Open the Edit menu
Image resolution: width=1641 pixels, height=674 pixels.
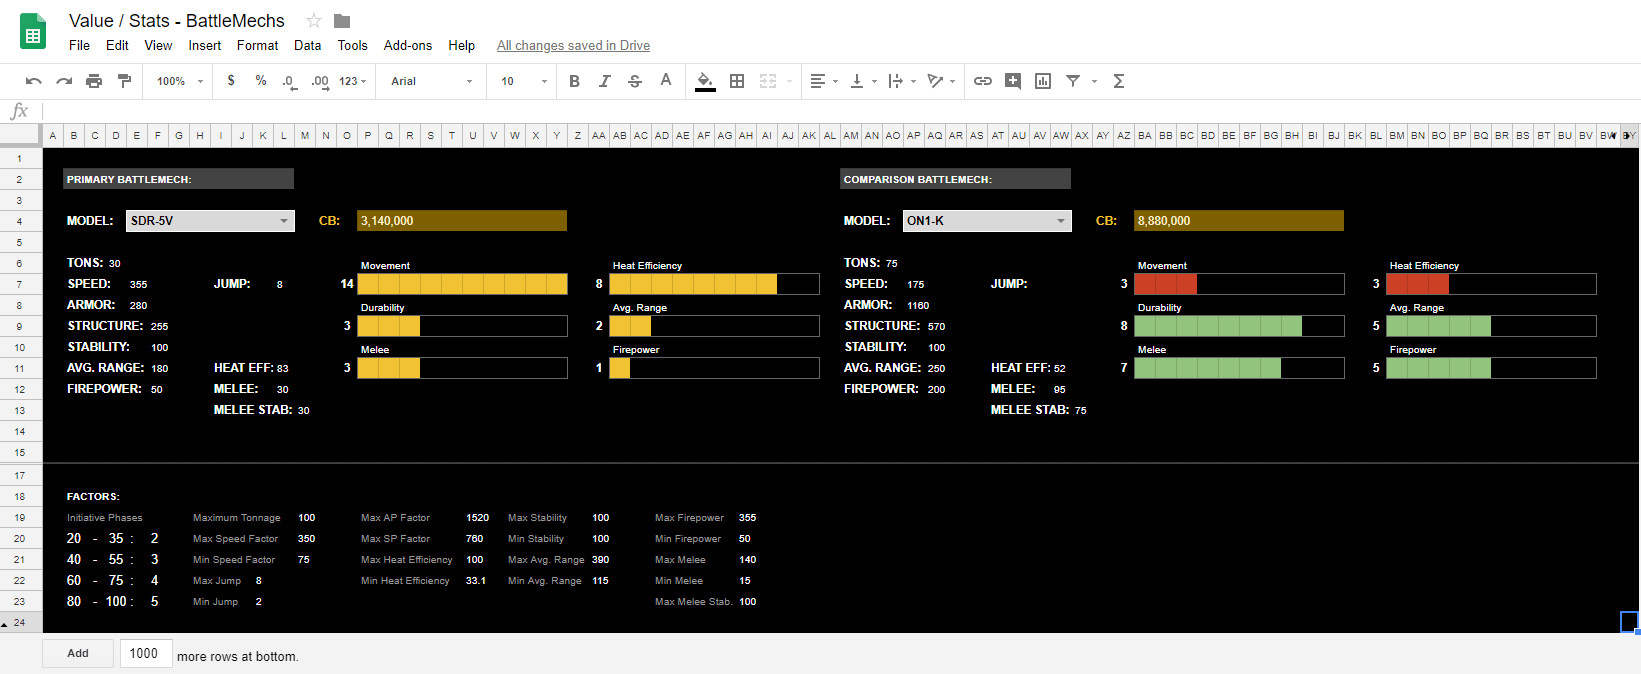coord(117,45)
